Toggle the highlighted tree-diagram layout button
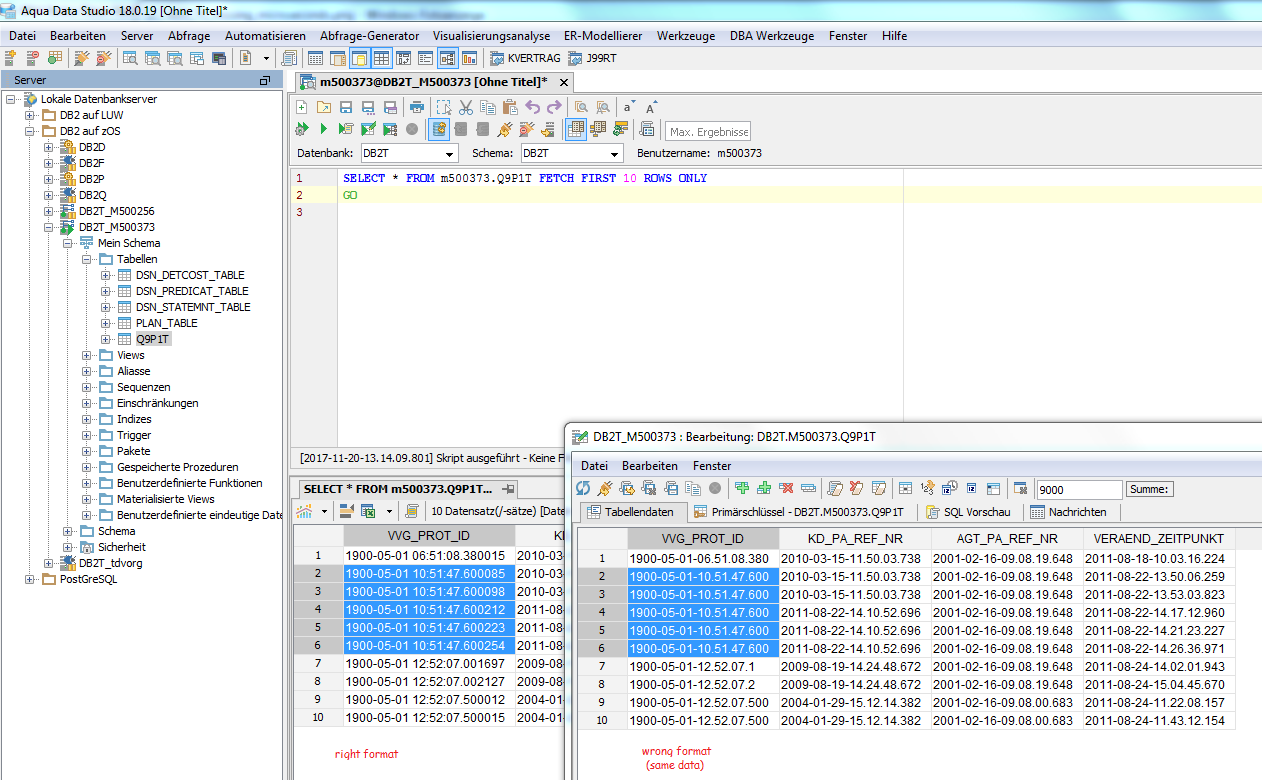1262x780 pixels. click(447, 58)
